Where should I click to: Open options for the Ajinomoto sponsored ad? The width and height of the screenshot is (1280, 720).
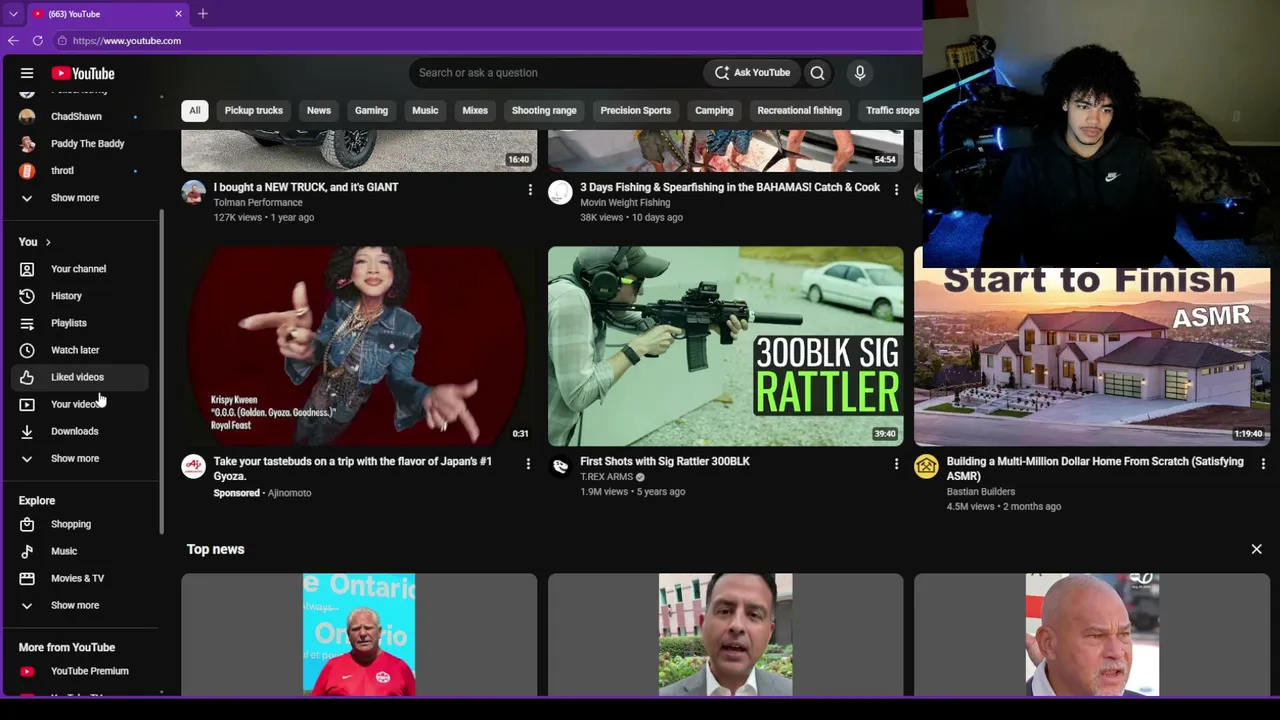(x=528, y=463)
